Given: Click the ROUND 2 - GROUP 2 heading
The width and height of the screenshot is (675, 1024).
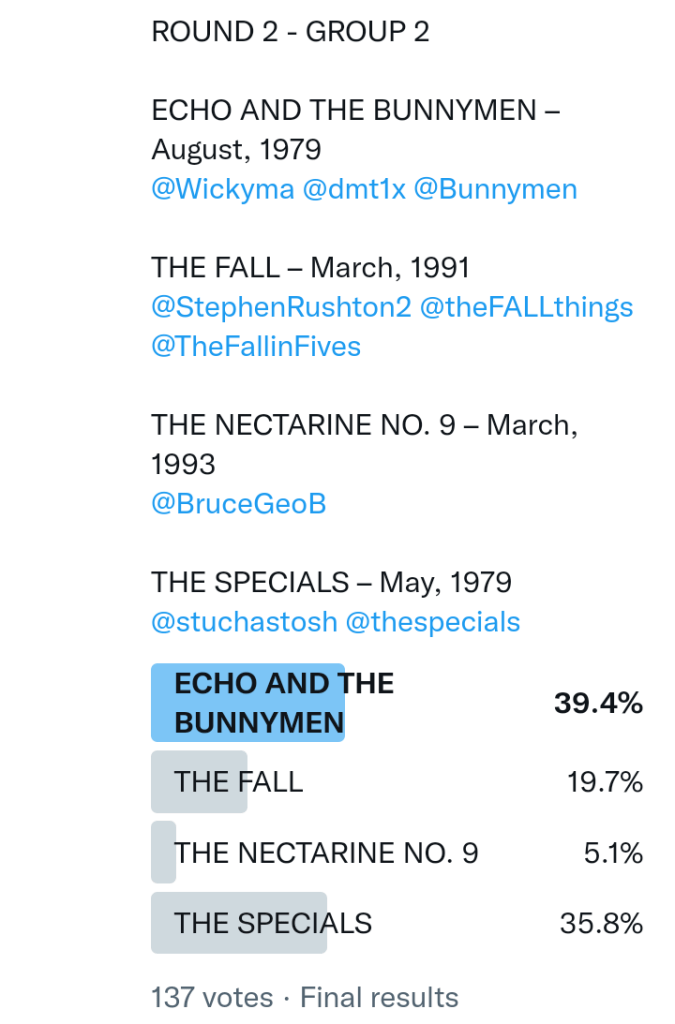Looking at the screenshot, I should (x=290, y=32).
